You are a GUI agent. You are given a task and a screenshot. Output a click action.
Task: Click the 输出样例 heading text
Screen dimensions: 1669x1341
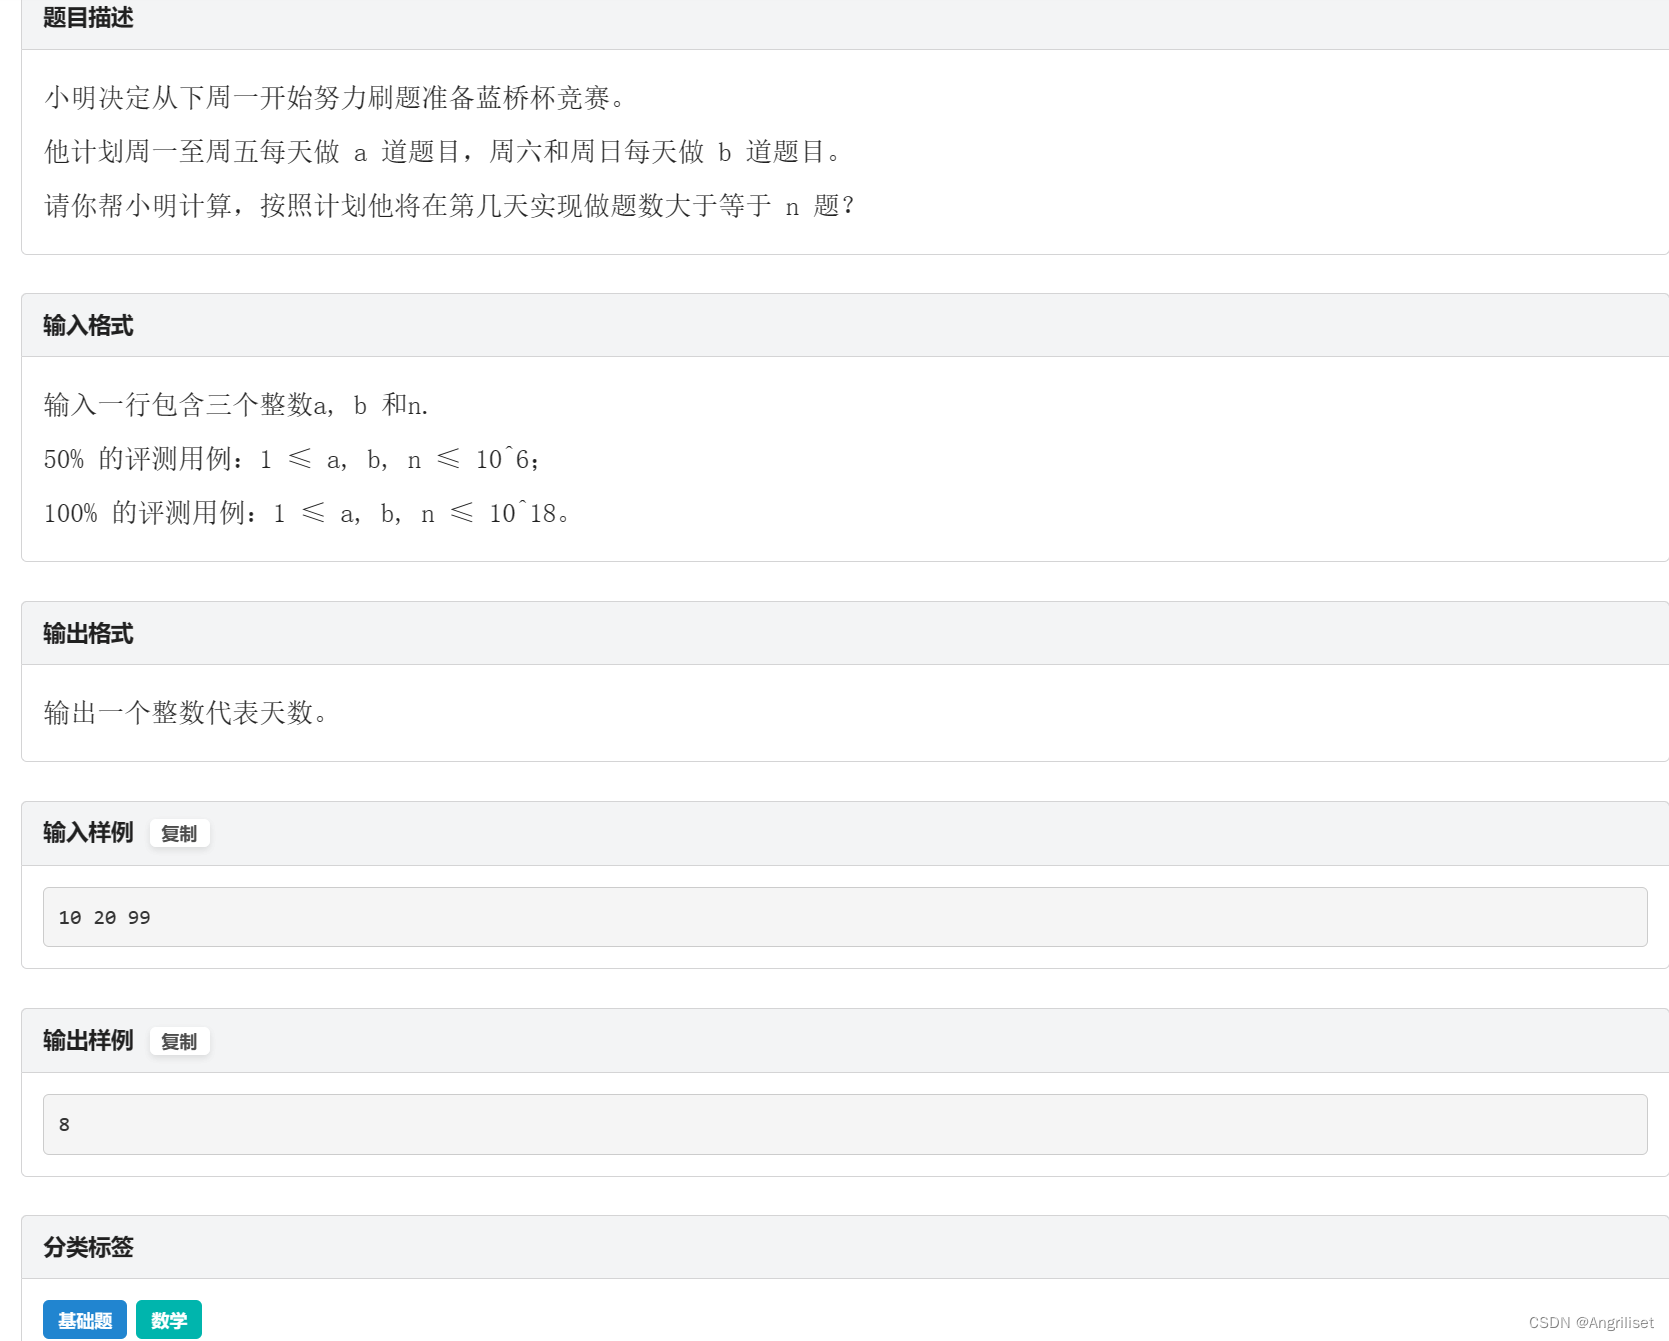coord(88,1040)
